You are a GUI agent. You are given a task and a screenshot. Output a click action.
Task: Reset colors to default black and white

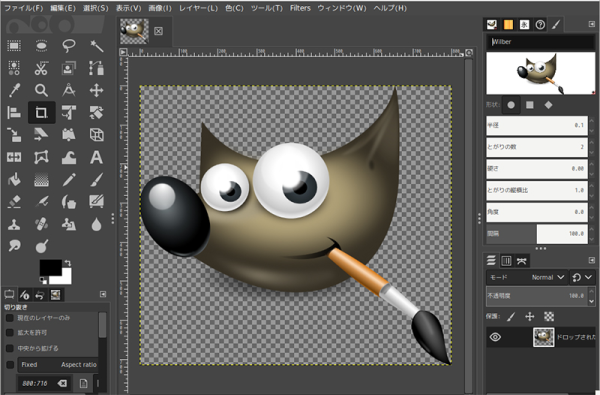[x=43, y=281]
